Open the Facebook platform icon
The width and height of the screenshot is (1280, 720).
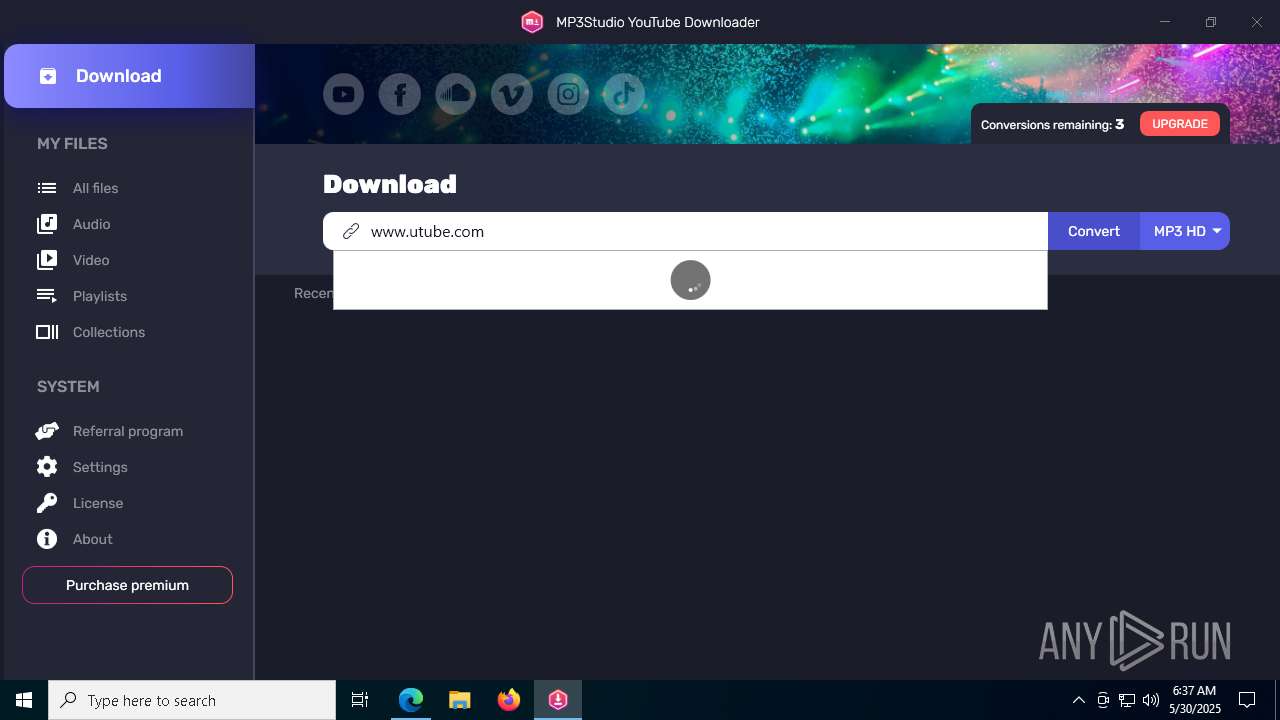click(400, 95)
